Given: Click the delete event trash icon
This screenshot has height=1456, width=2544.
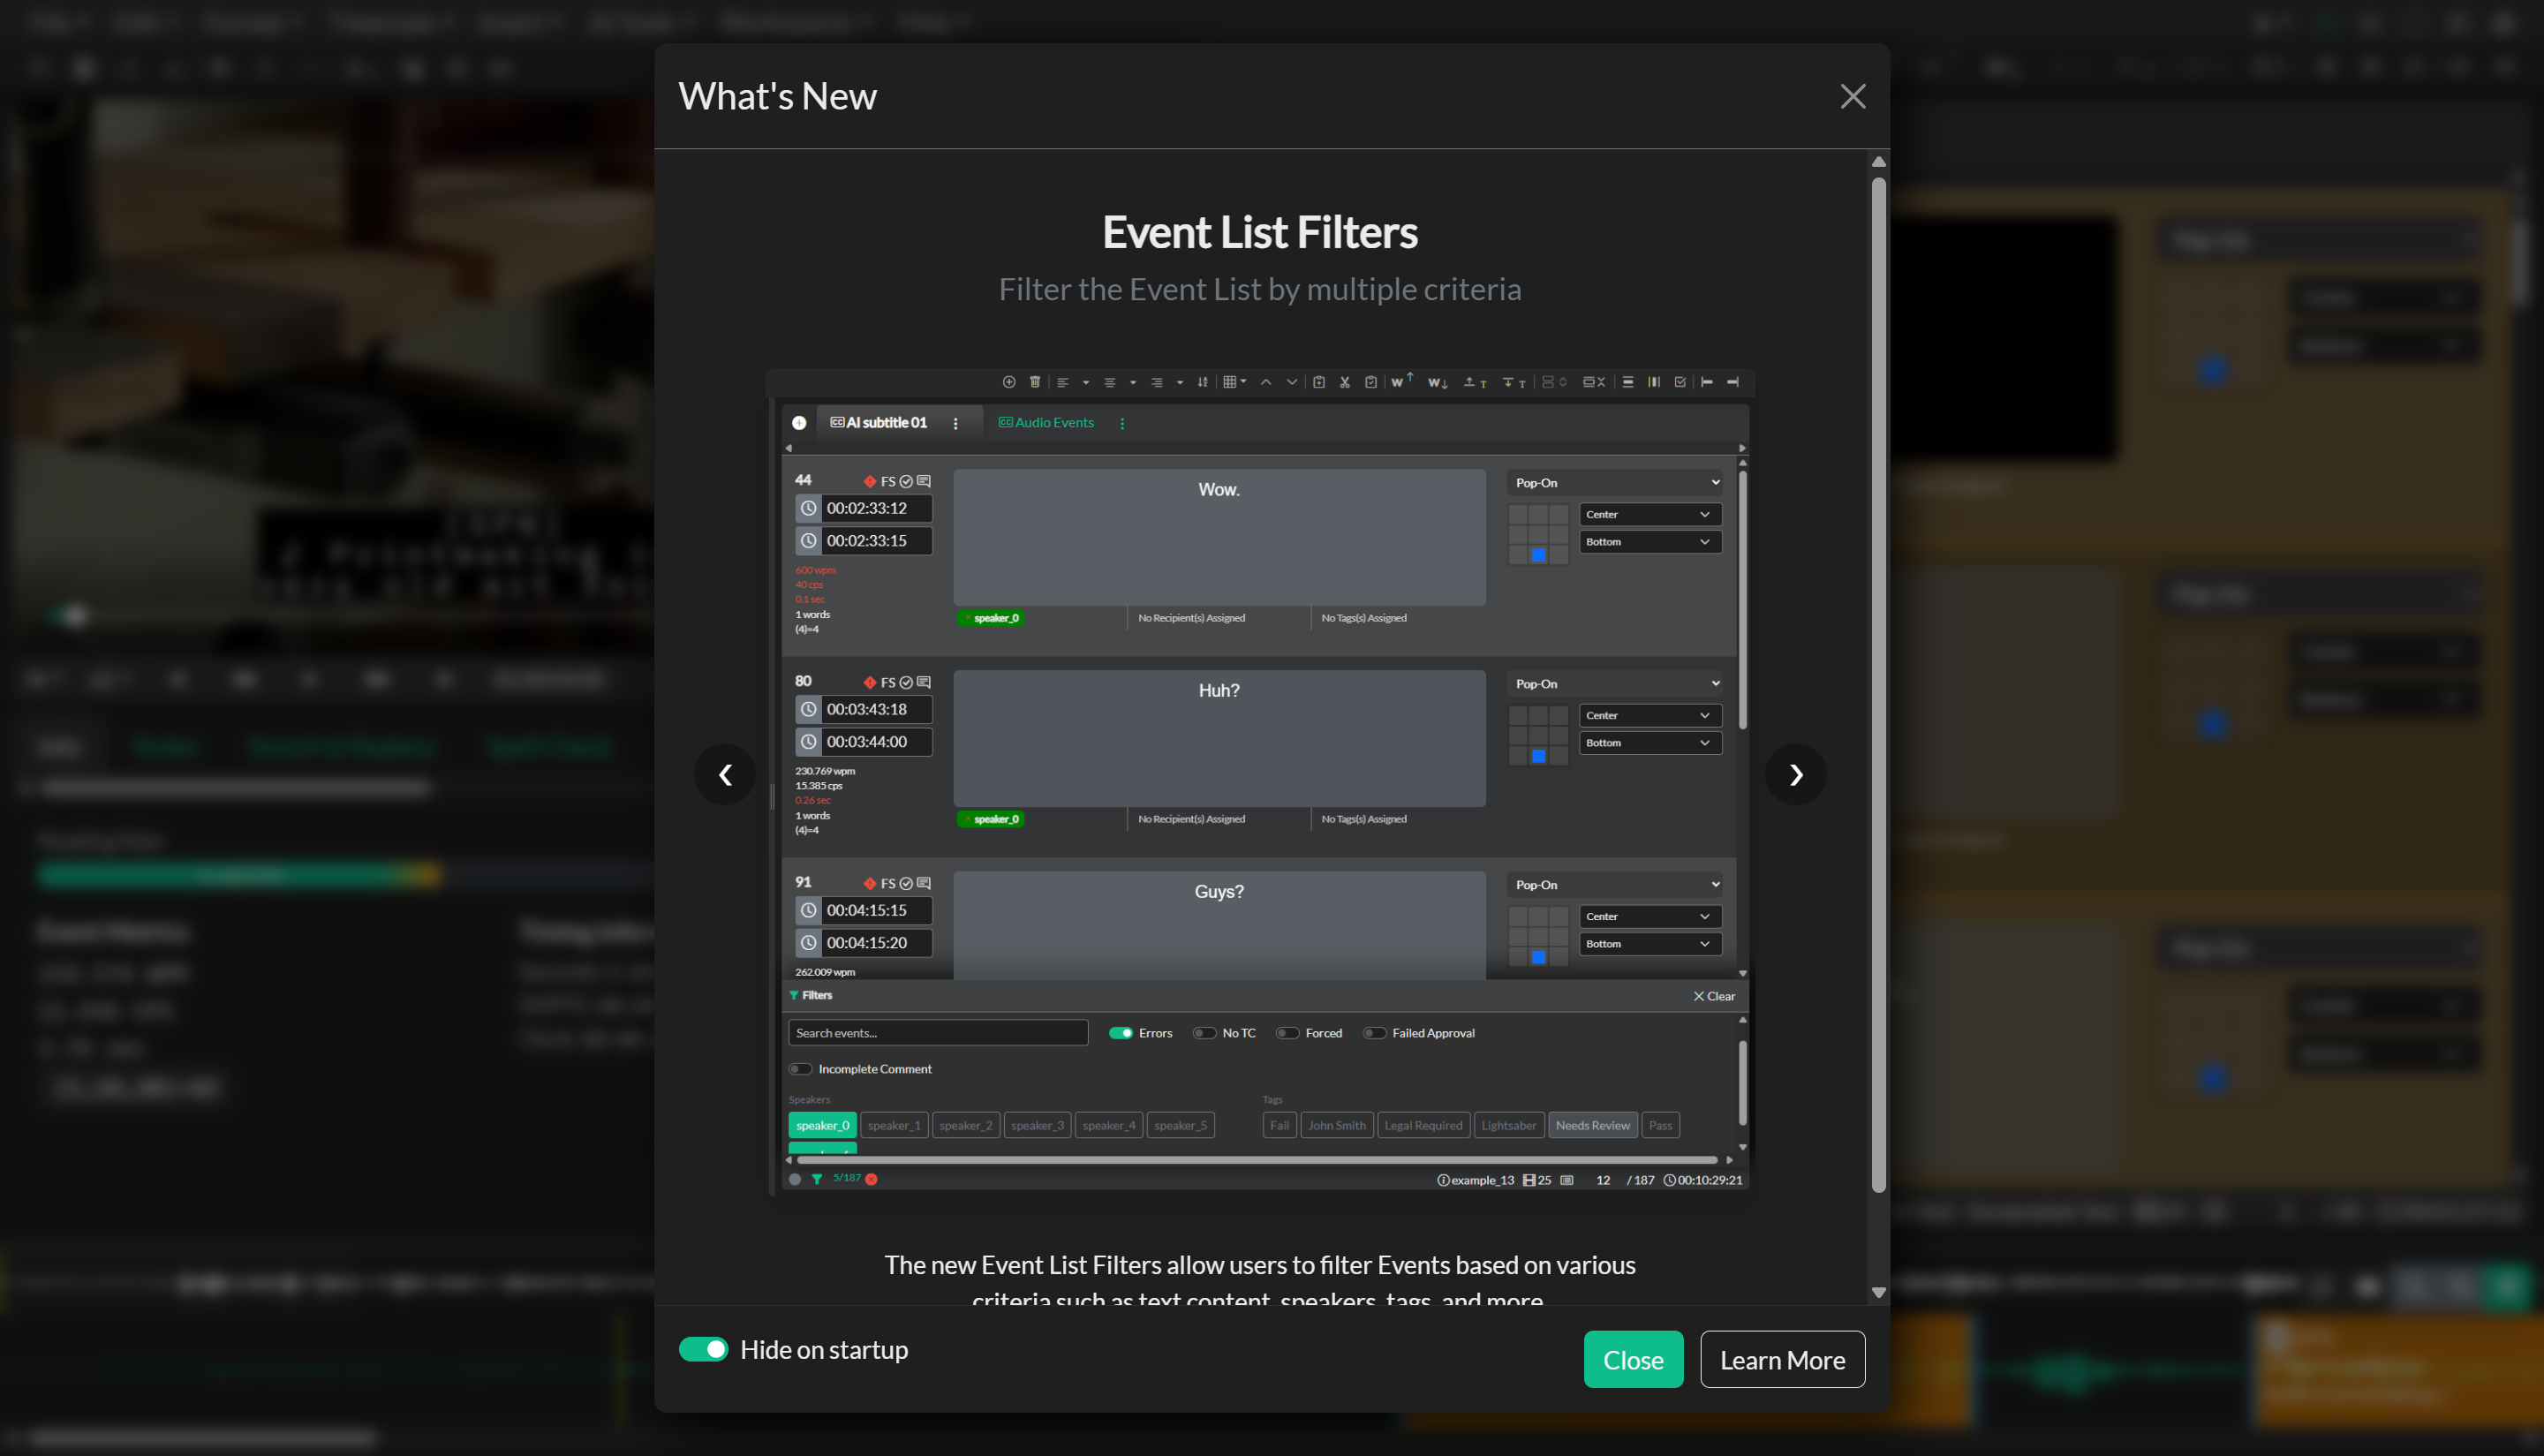Looking at the screenshot, I should pyautogui.click(x=1035, y=382).
